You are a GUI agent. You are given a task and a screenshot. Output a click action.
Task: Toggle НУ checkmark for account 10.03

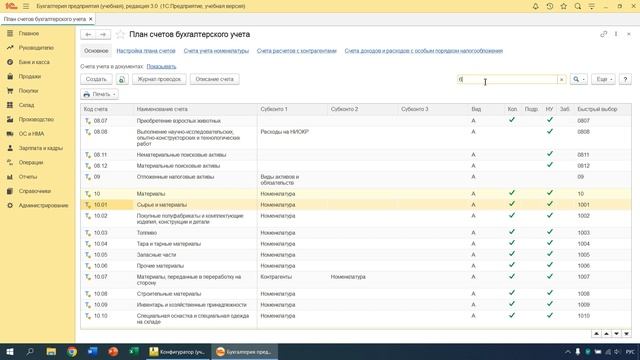550,232
